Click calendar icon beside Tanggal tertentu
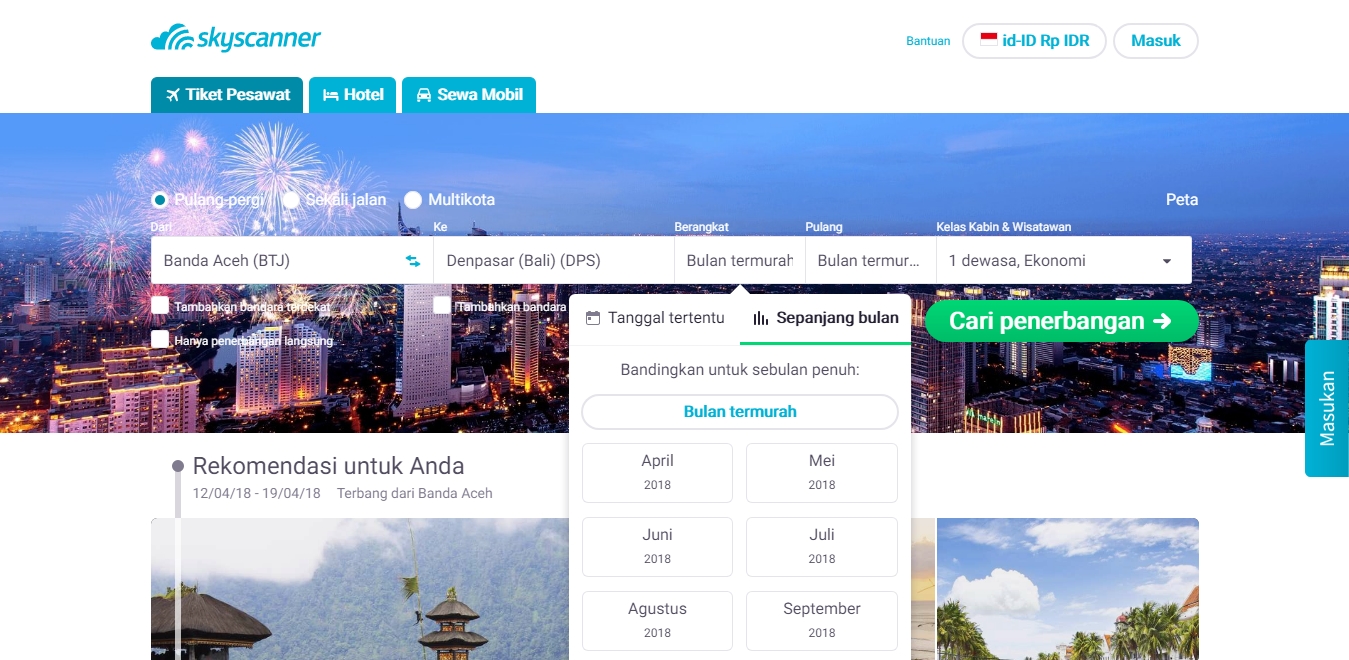 (593, 318)
